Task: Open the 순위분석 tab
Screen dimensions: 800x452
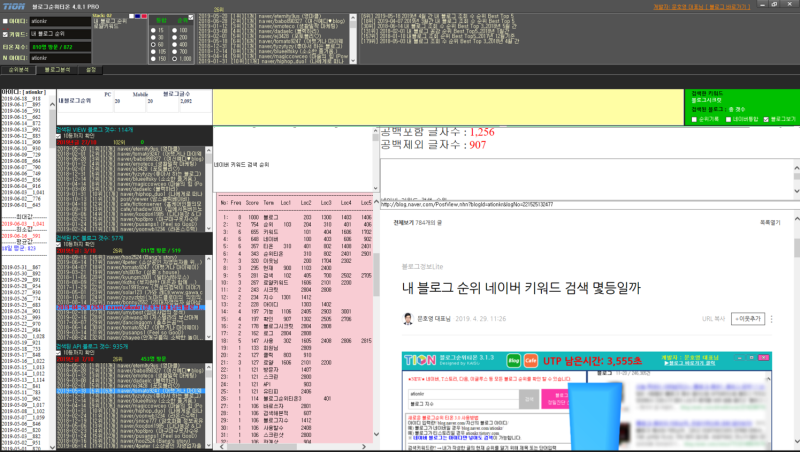Action: point(19,70)
